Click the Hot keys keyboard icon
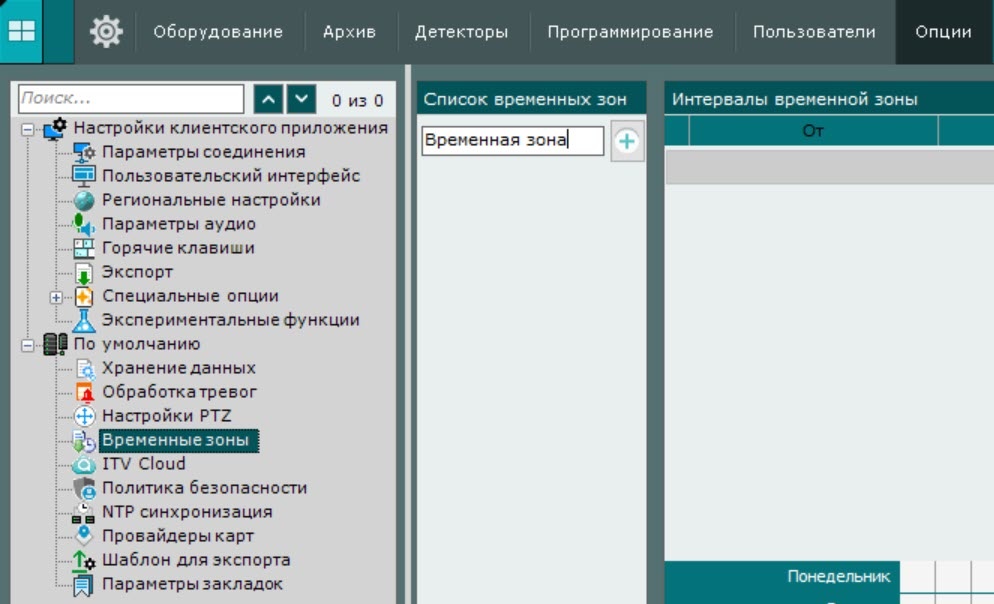This screenshot has height=604, width=994. click(85, 248)
